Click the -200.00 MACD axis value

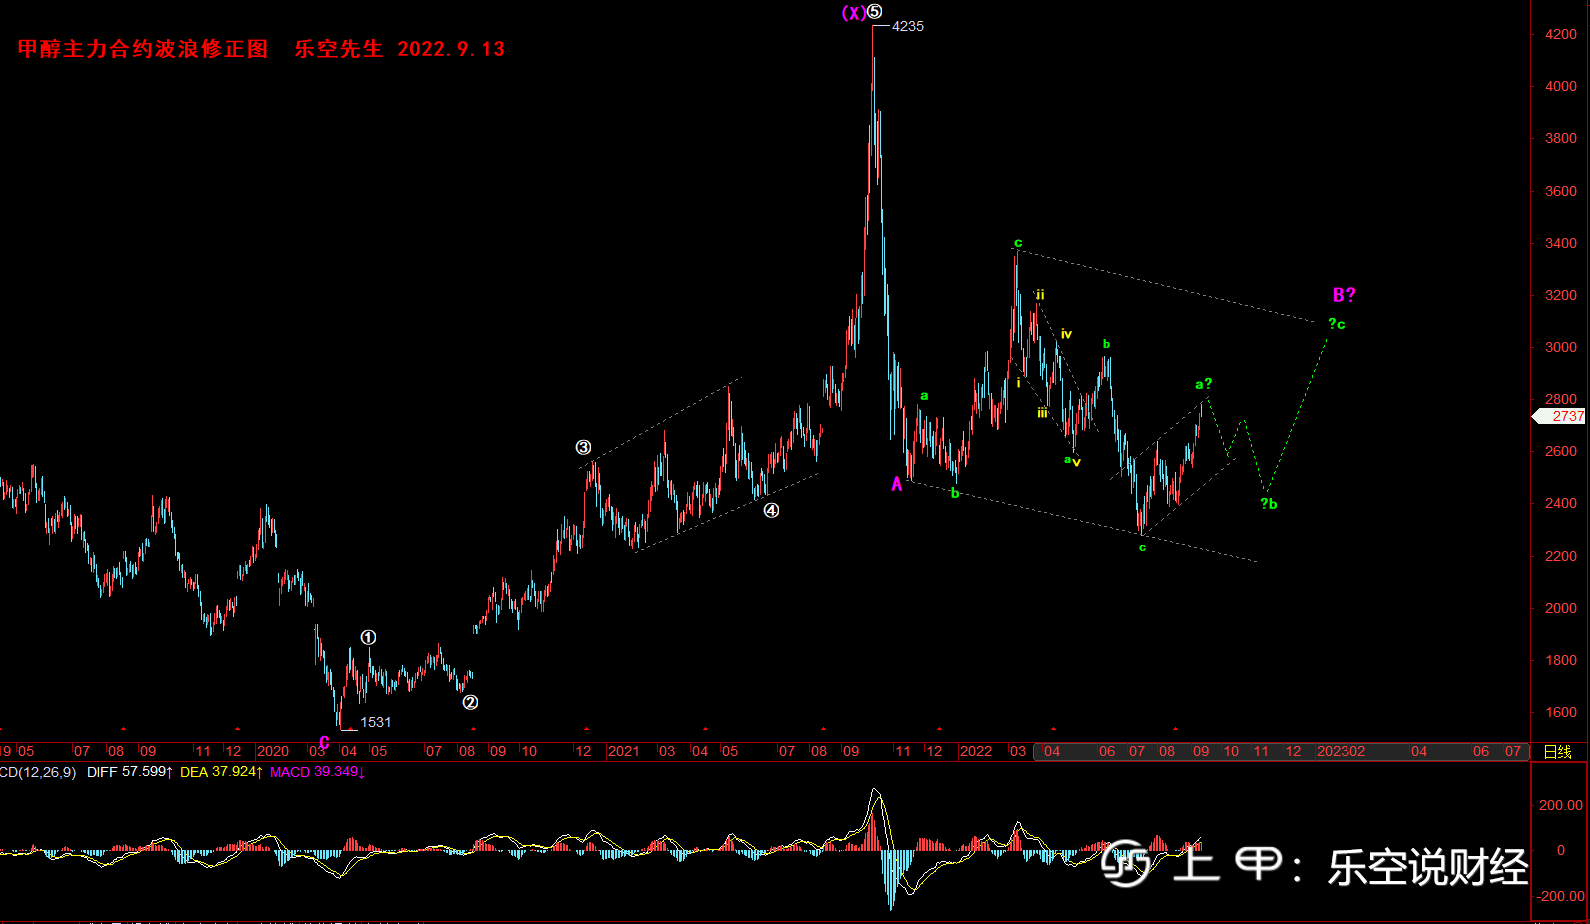[x=1560, y=896]
